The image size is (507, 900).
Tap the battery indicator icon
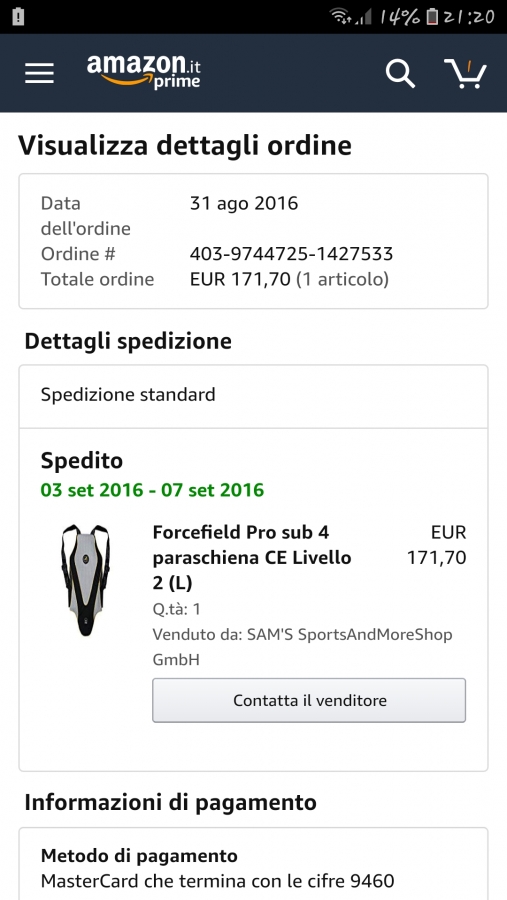pos(432,17)
